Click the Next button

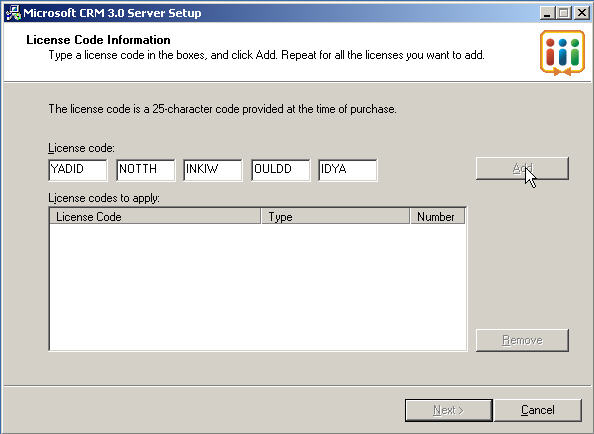449,410
